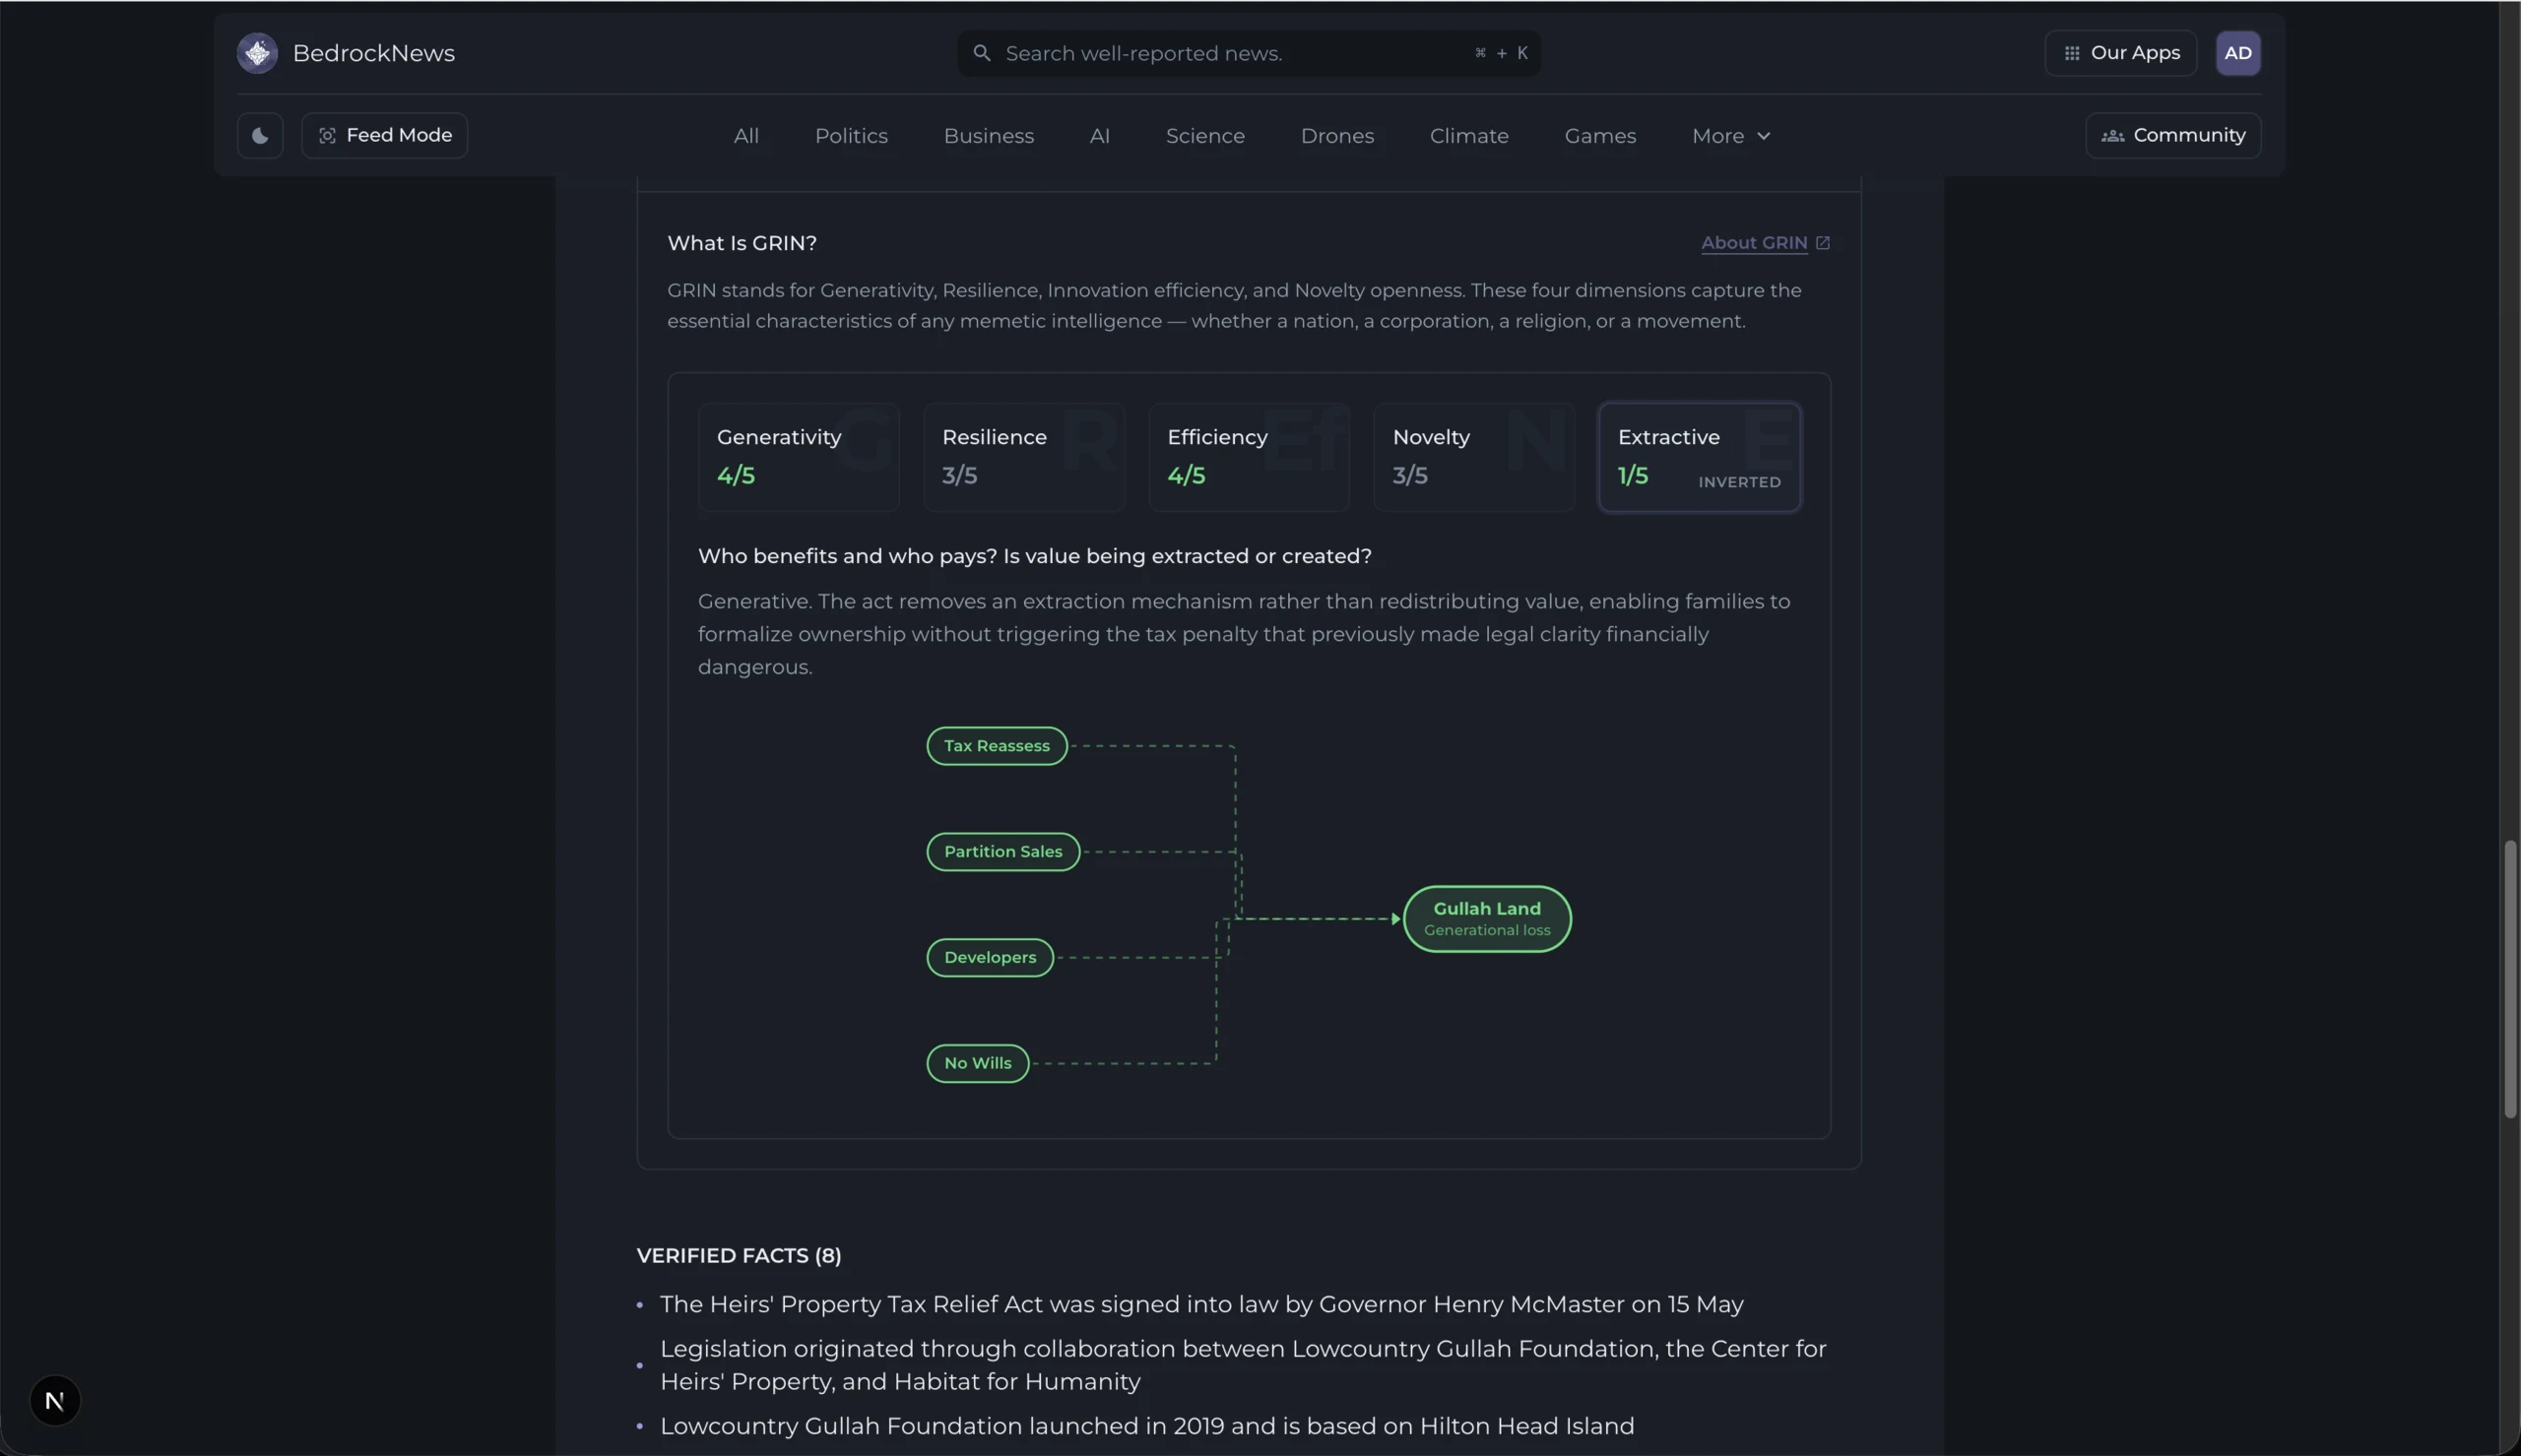Switch to the Drones tab
The width and height of the screenshot is (2521, 1456).
(x=1337, y=136)
